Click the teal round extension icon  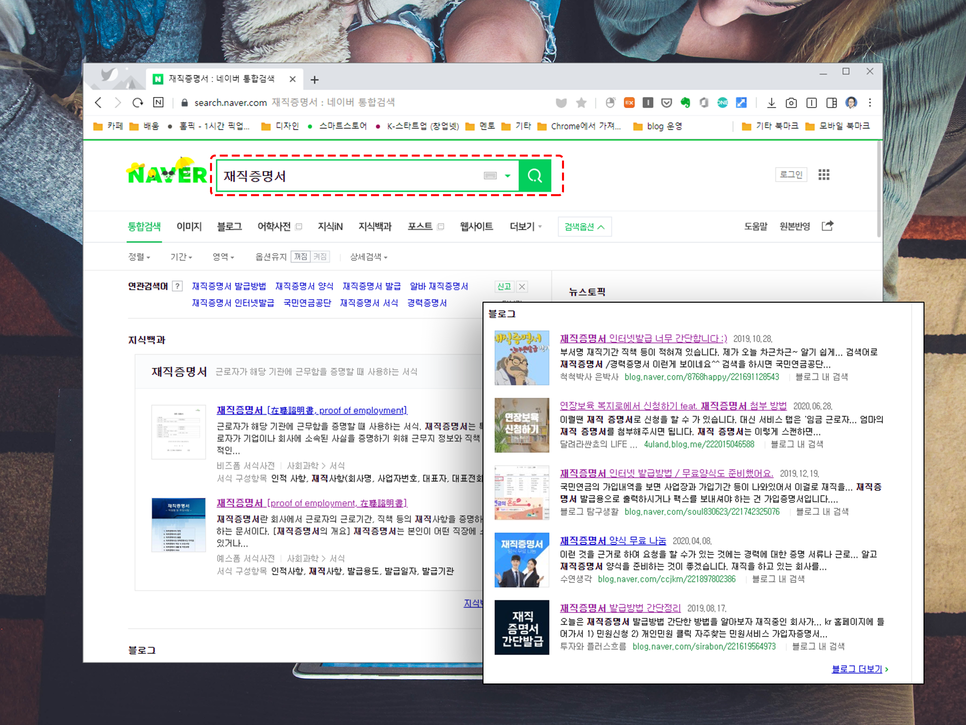click(723, 103)
